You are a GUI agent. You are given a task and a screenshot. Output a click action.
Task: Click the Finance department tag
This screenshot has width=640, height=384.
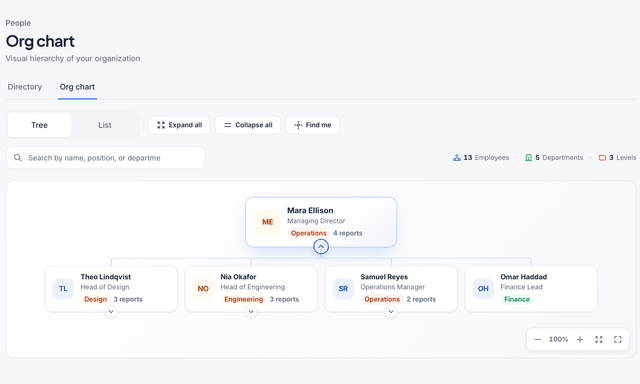pos(517,299)
